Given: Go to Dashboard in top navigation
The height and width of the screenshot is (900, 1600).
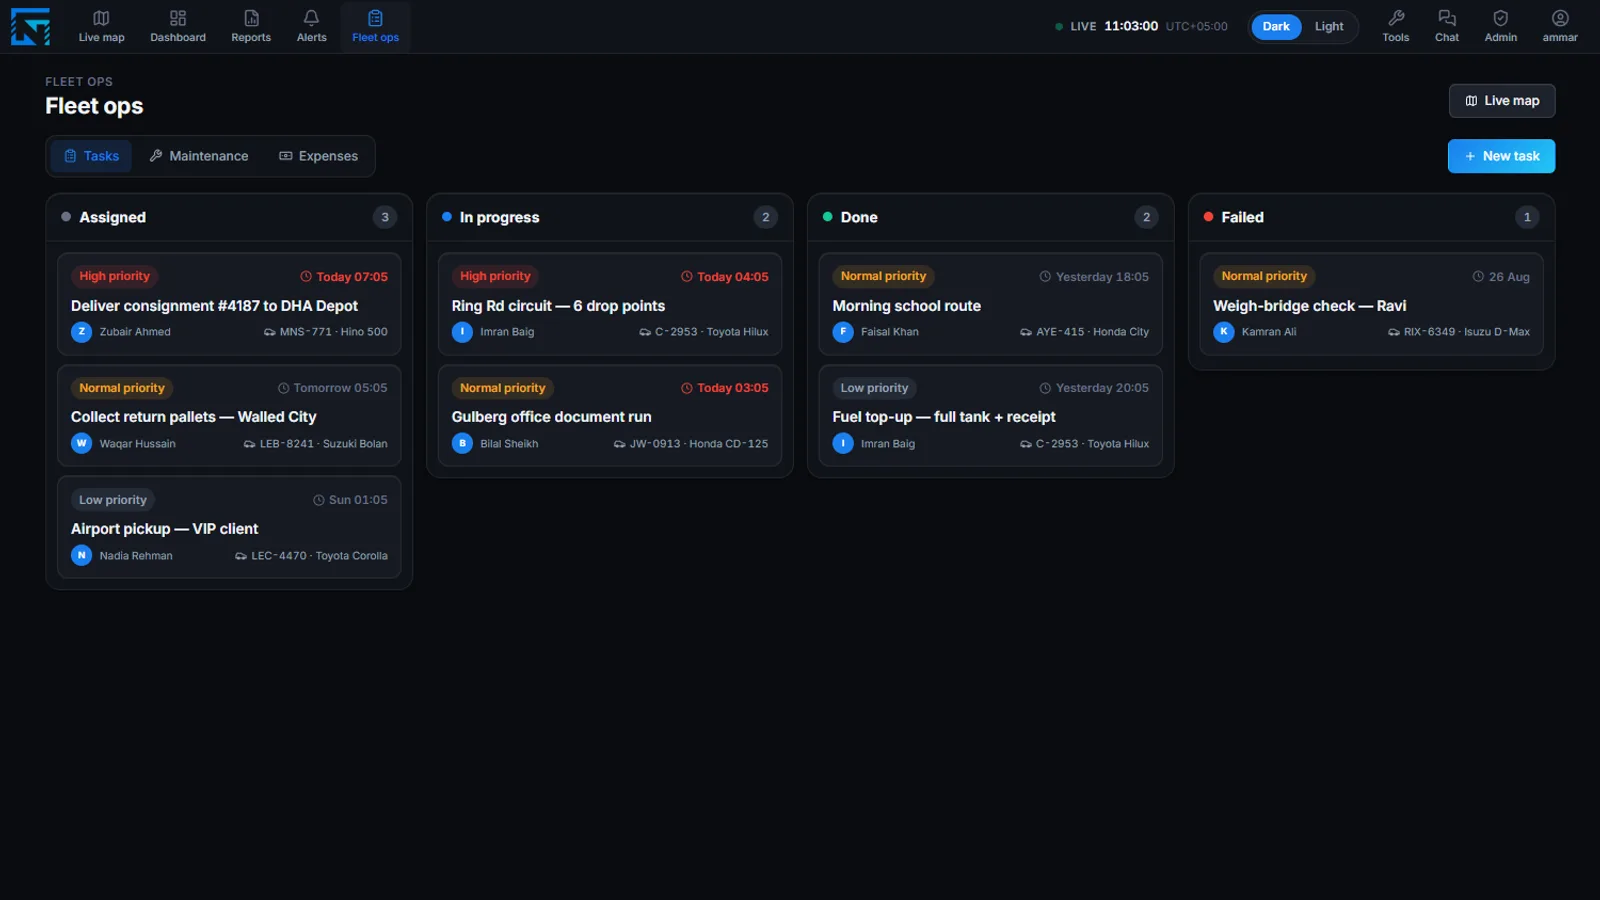Looking at the screenshot, I should [x=178, y=27].
